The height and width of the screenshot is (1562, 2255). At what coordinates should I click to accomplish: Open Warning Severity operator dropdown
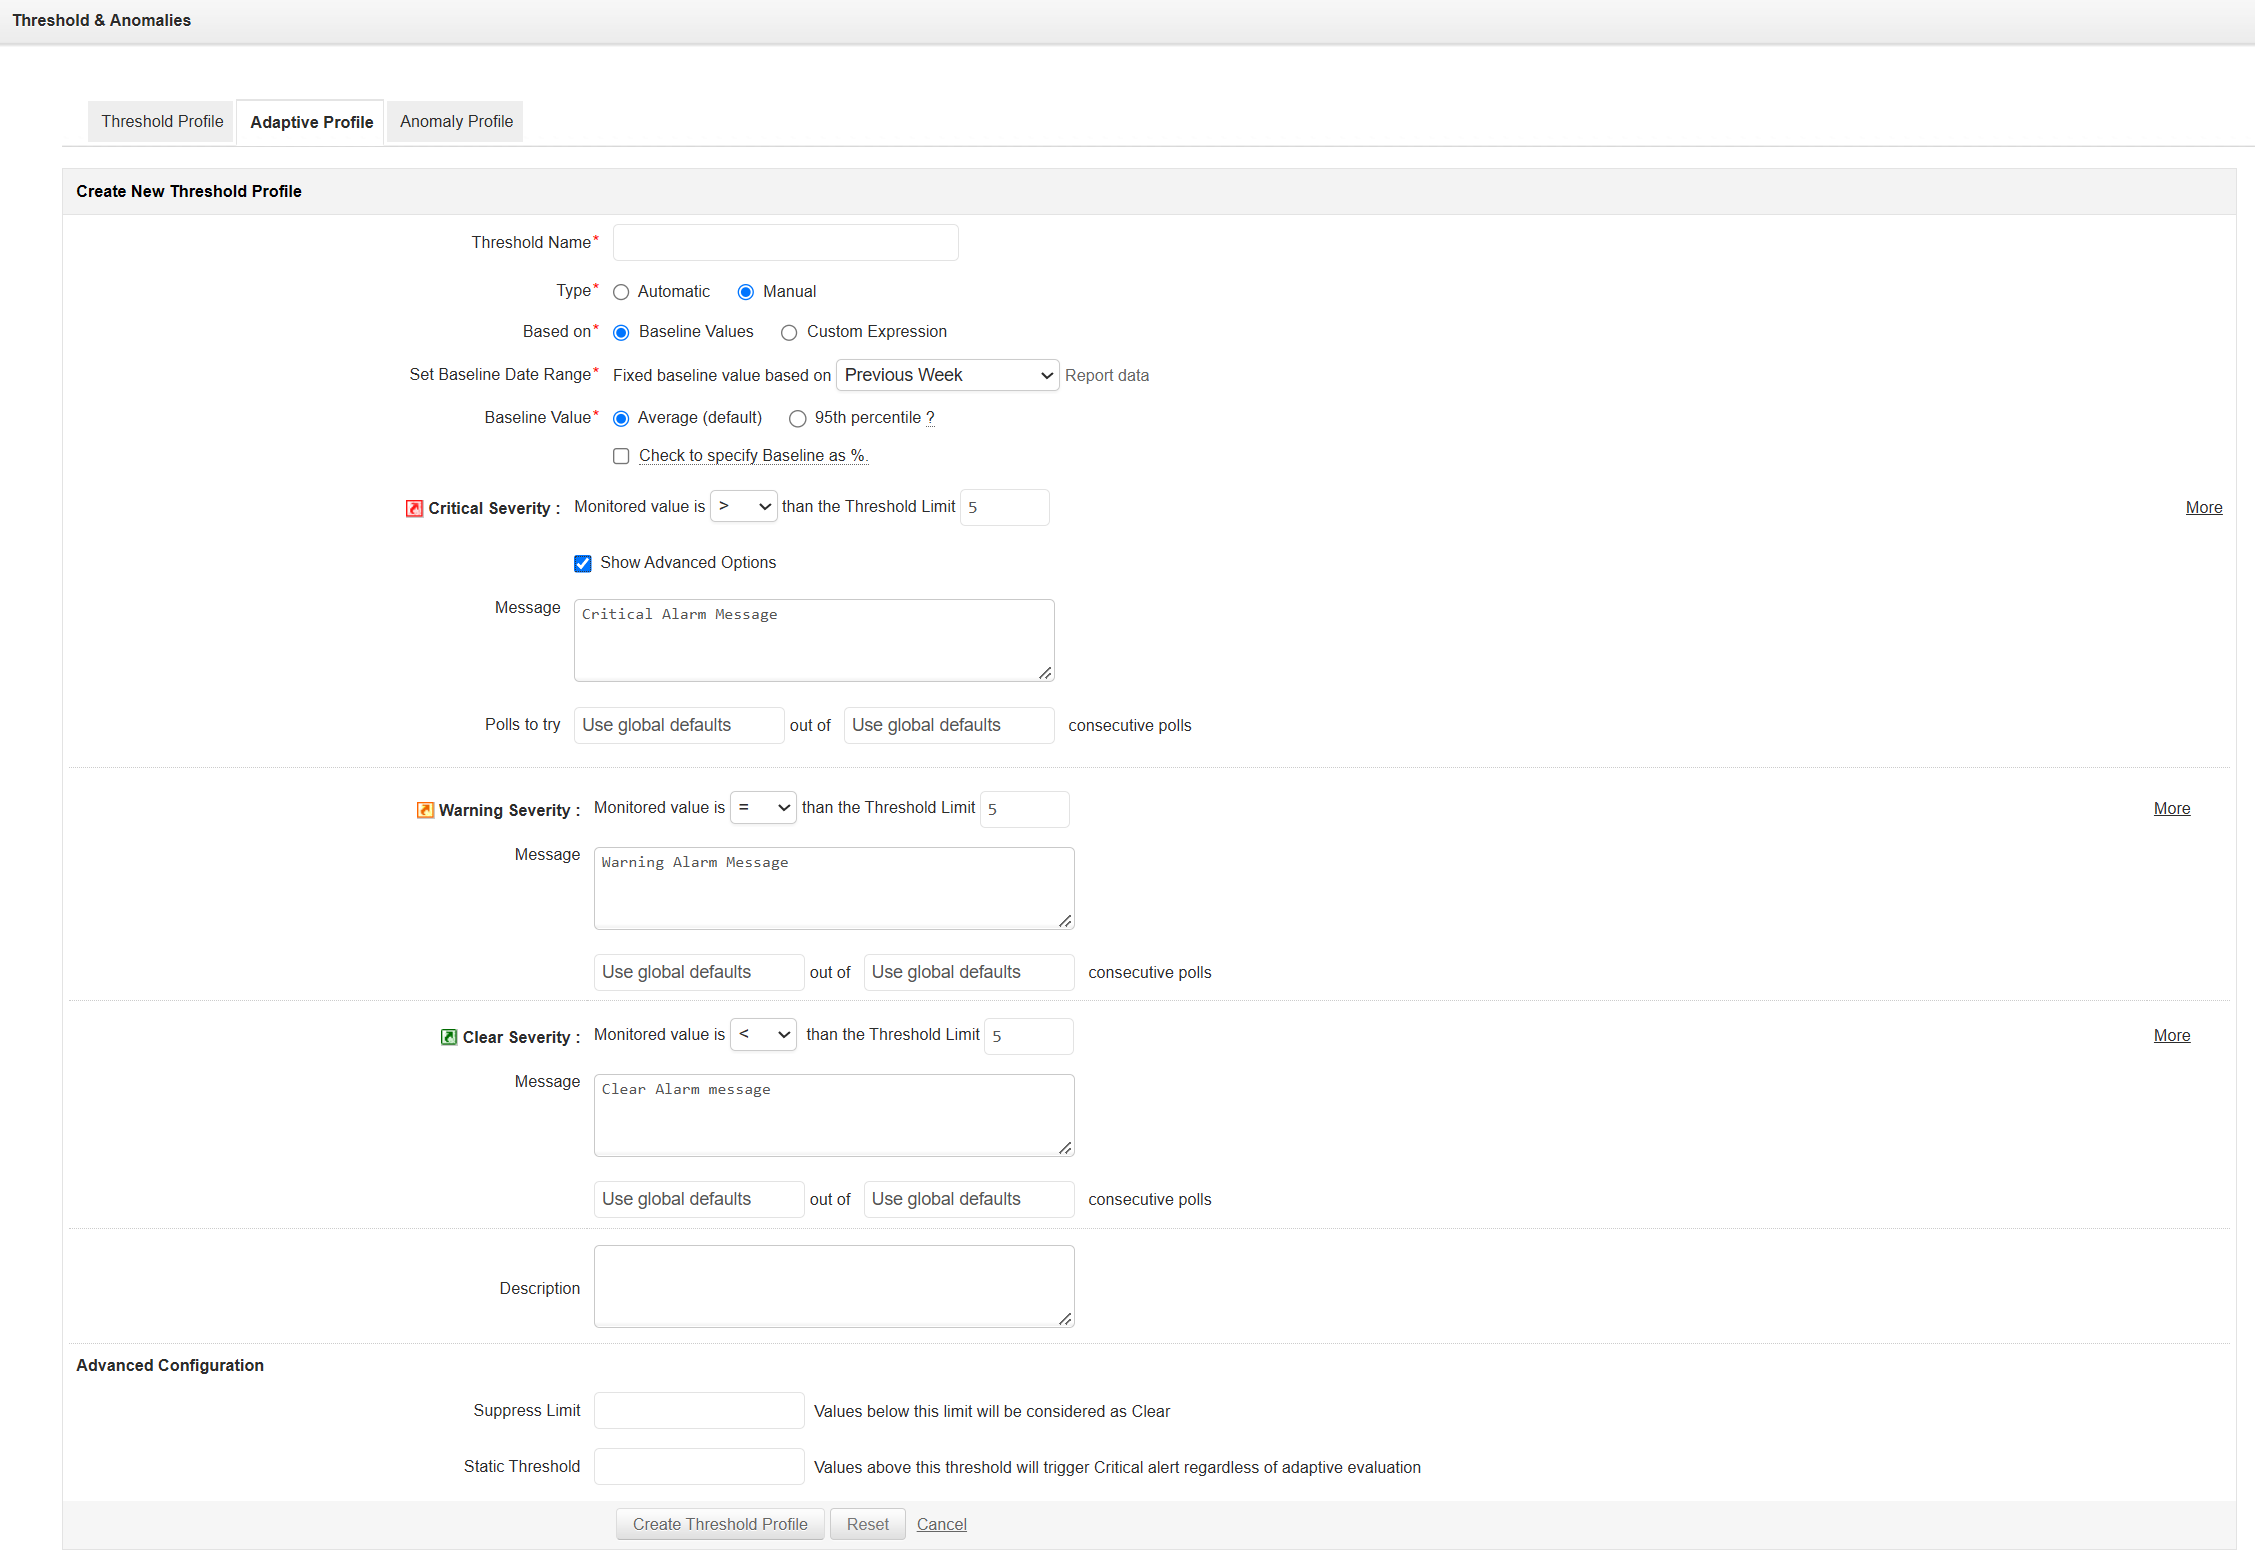(x=763, y=807)
